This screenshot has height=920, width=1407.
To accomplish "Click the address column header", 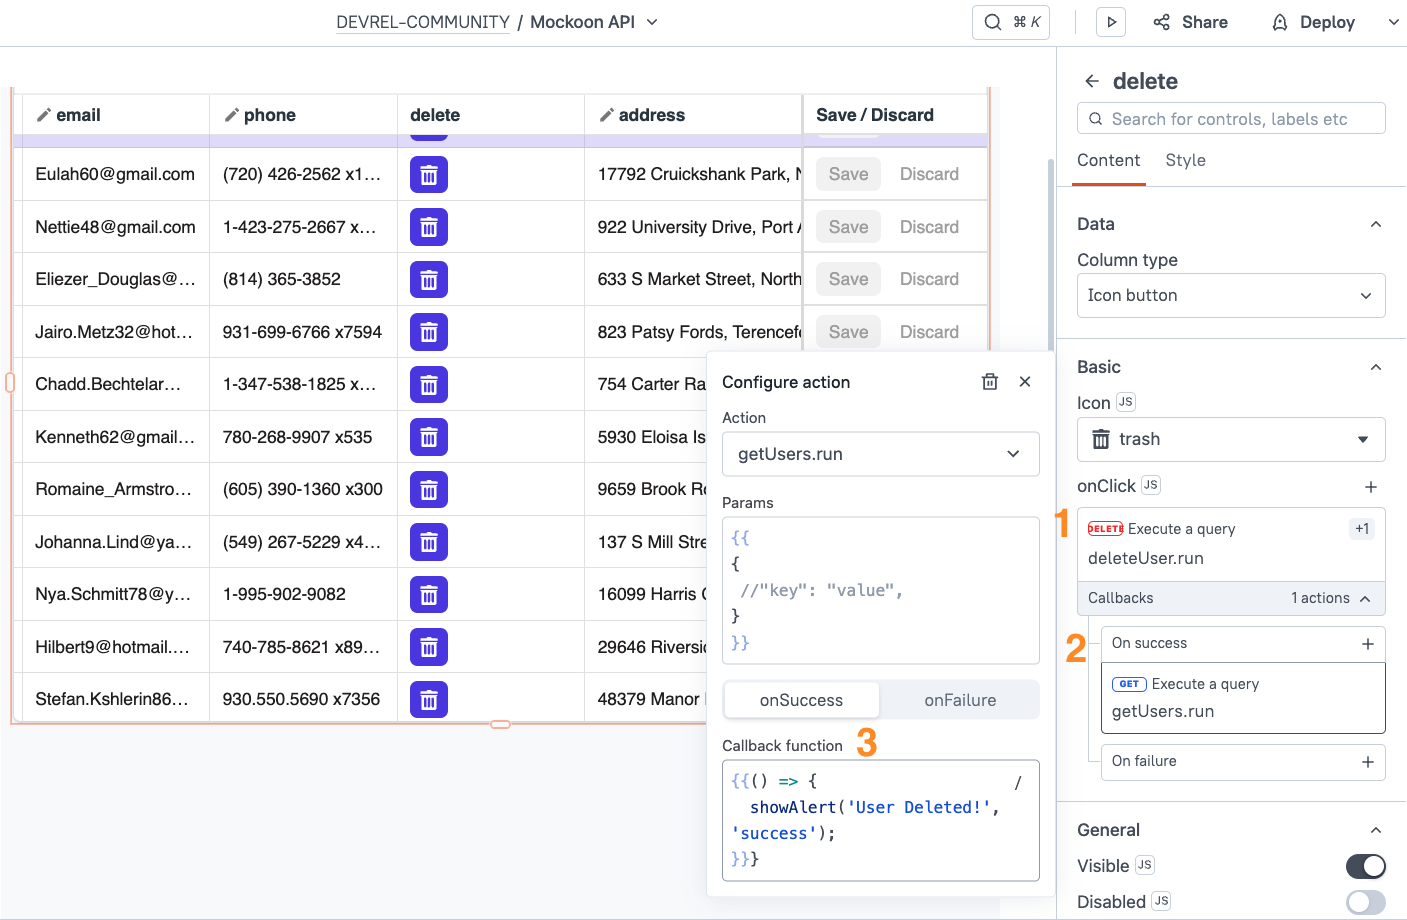I will click(x=693, y=115).
